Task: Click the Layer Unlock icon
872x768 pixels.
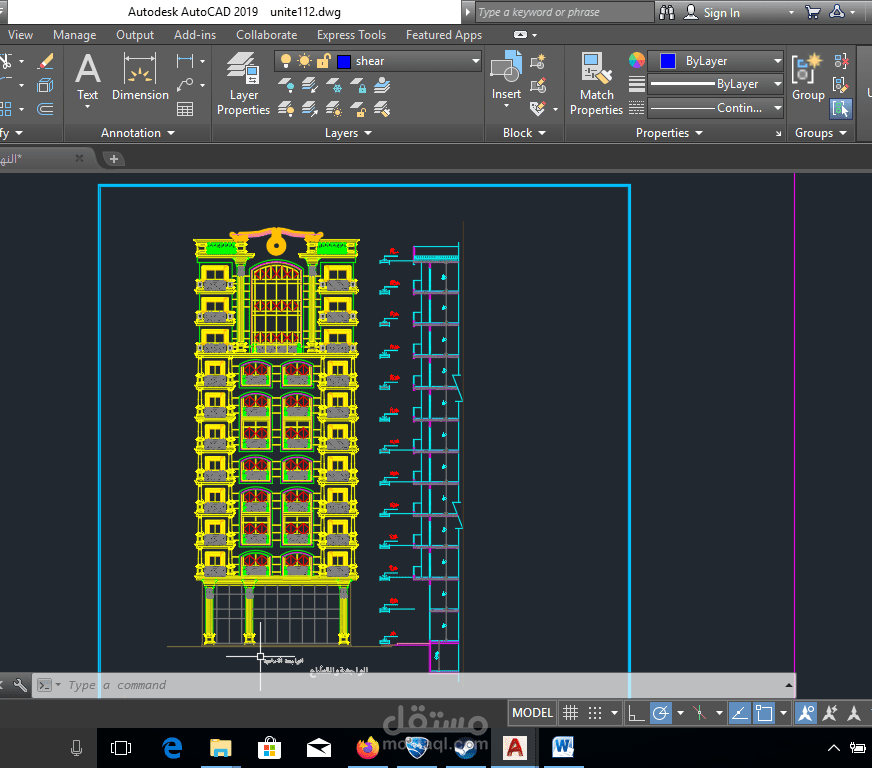Action: [358, 109]
